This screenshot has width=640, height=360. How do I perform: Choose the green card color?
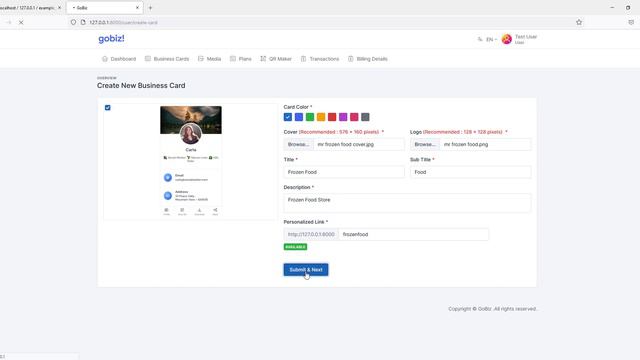[310, 117]
